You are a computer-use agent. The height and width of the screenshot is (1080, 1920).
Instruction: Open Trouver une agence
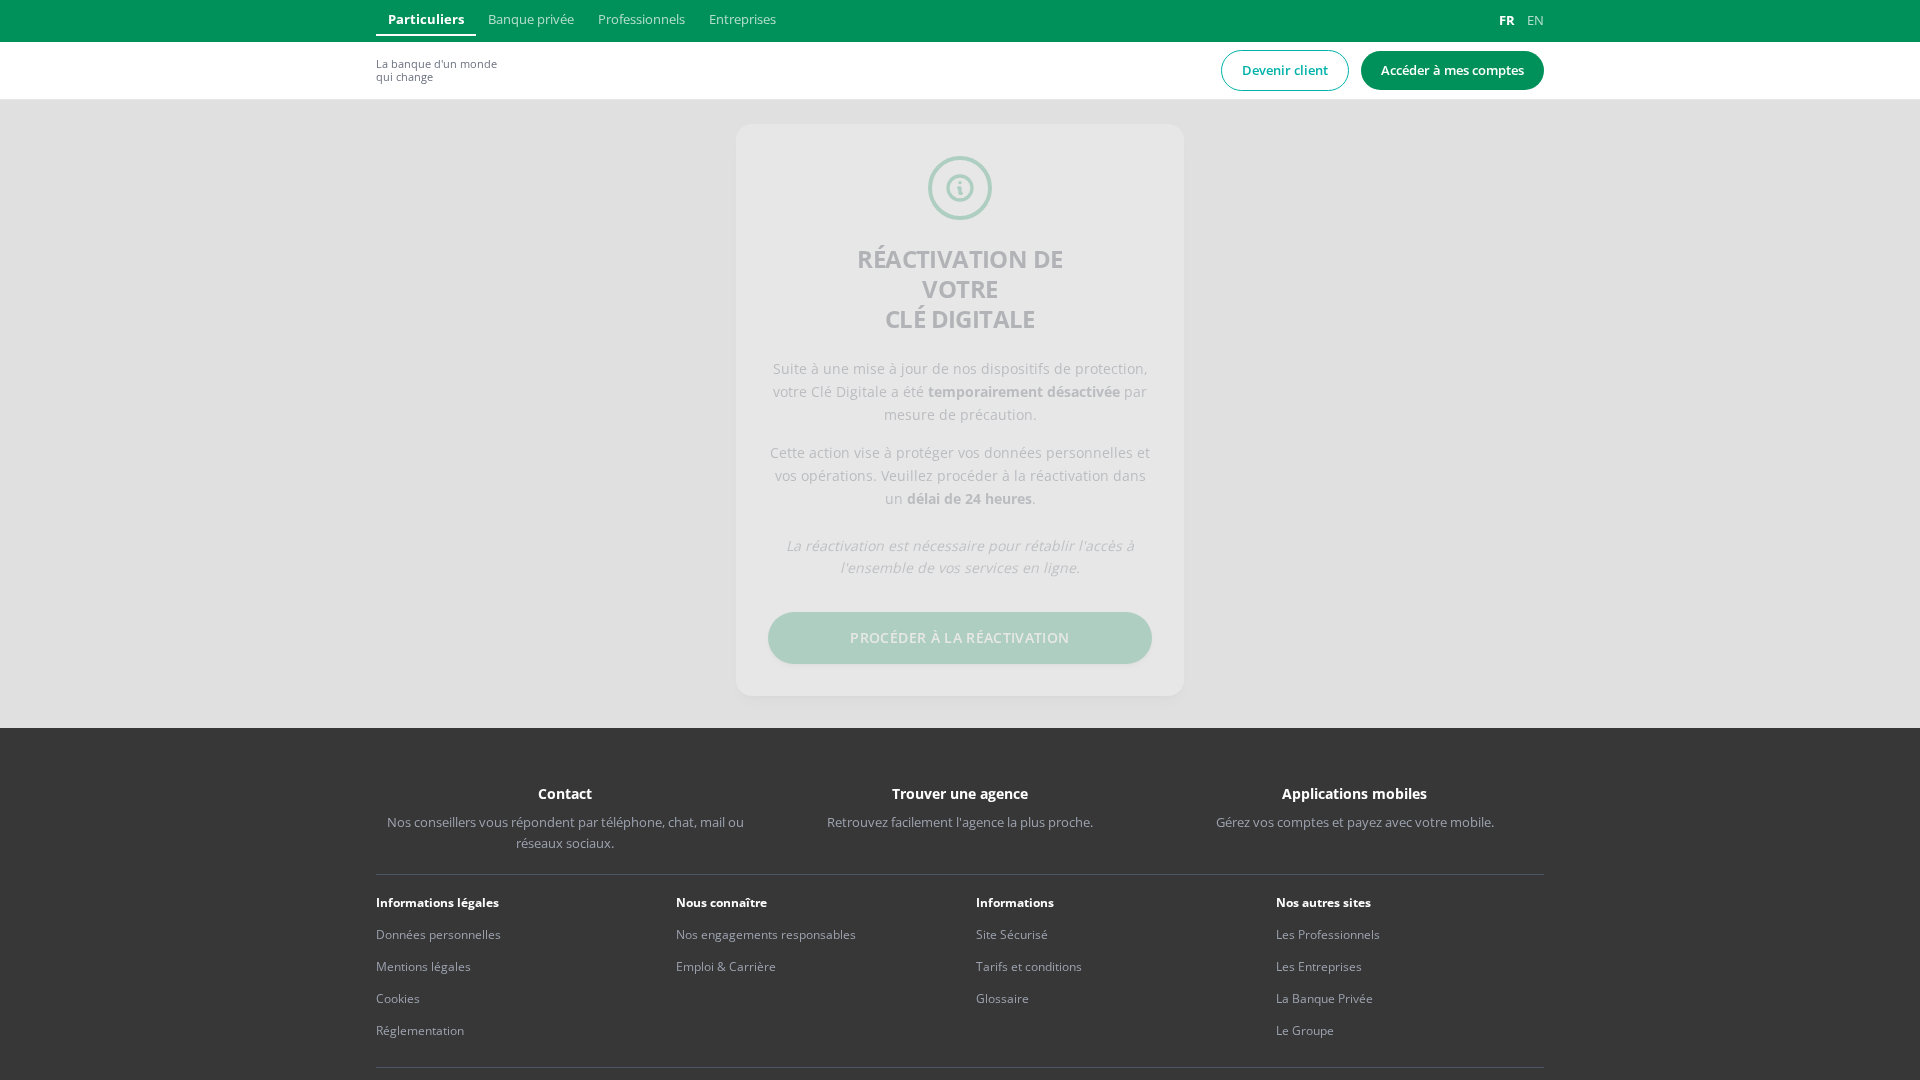pos(960,794)
